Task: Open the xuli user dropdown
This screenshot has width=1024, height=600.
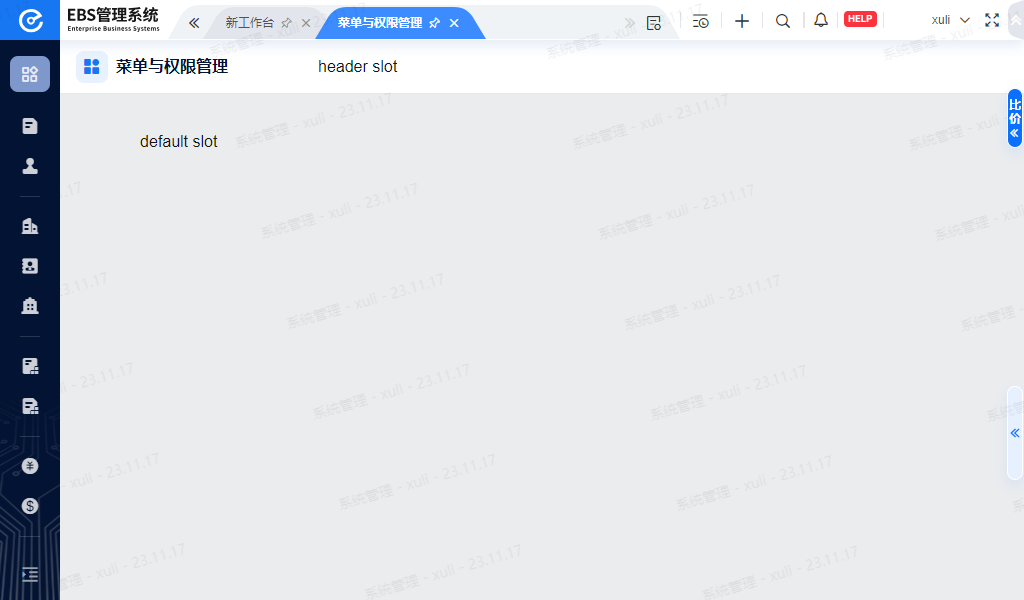Action: coord(950,20)
